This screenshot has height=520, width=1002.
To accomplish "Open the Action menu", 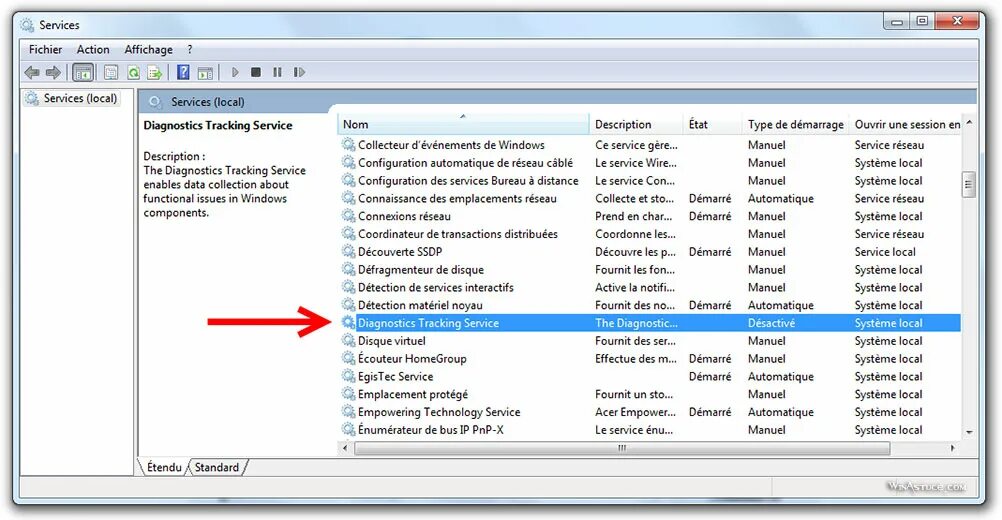I will (x=93, y=50).
